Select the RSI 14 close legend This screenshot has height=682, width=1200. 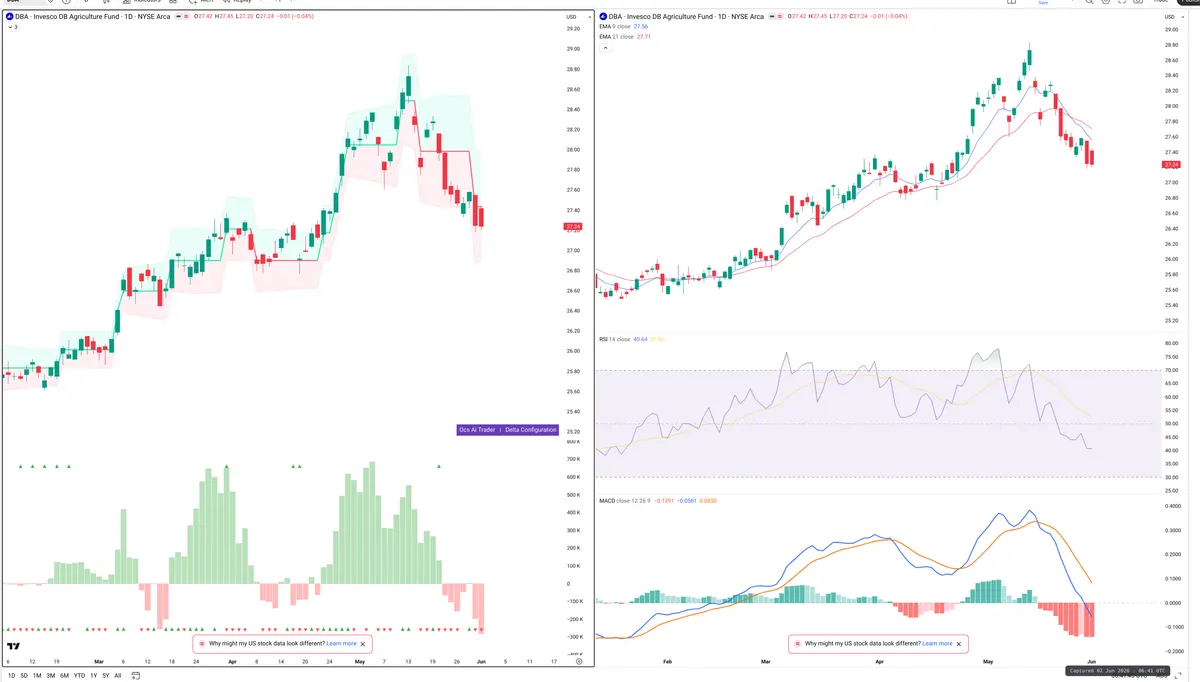tap(614, 340)
